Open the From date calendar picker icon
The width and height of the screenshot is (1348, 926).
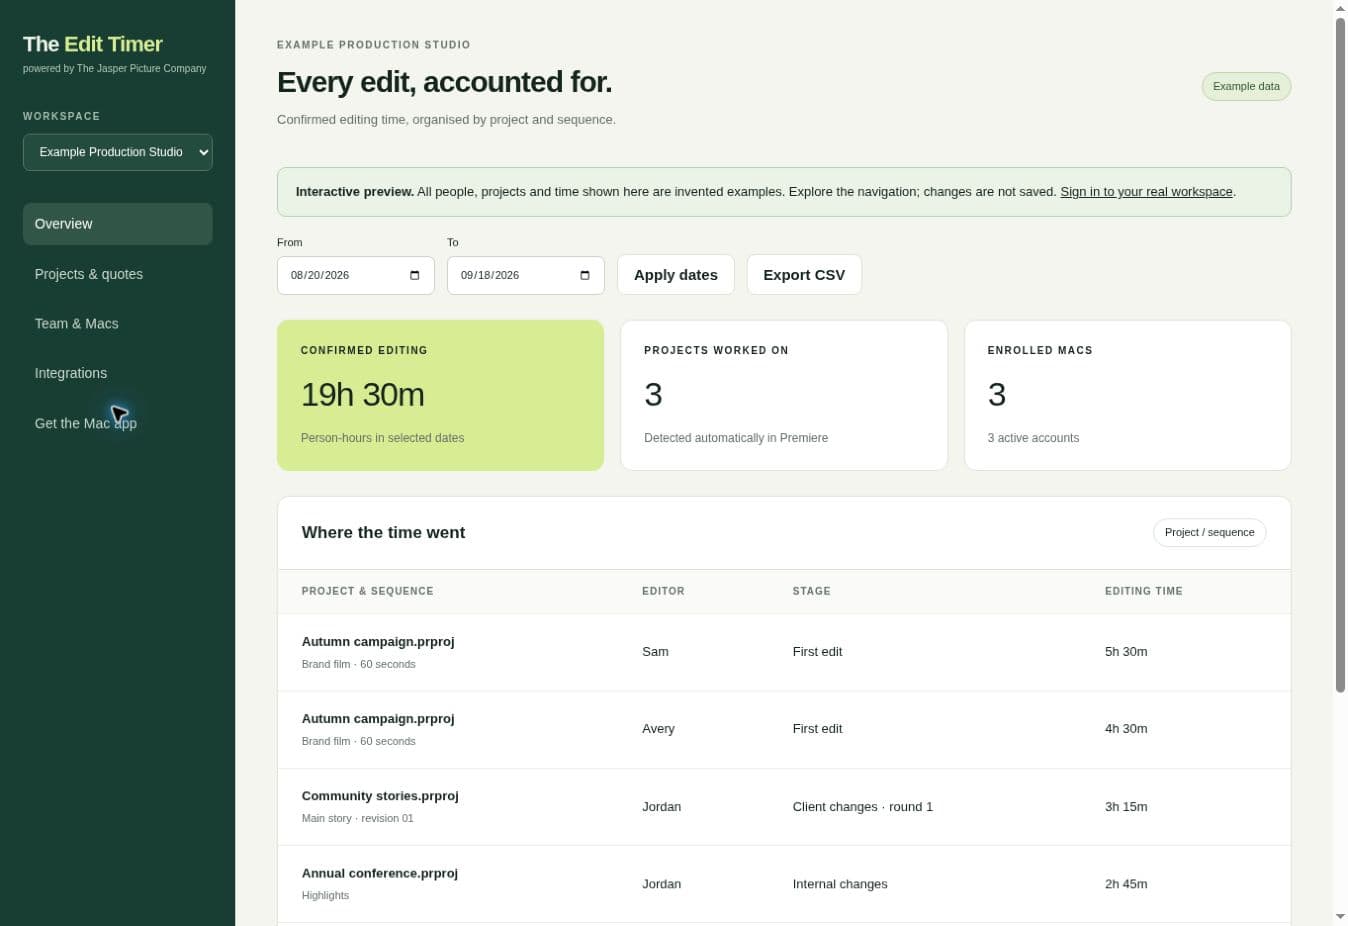tap(415, 276)
